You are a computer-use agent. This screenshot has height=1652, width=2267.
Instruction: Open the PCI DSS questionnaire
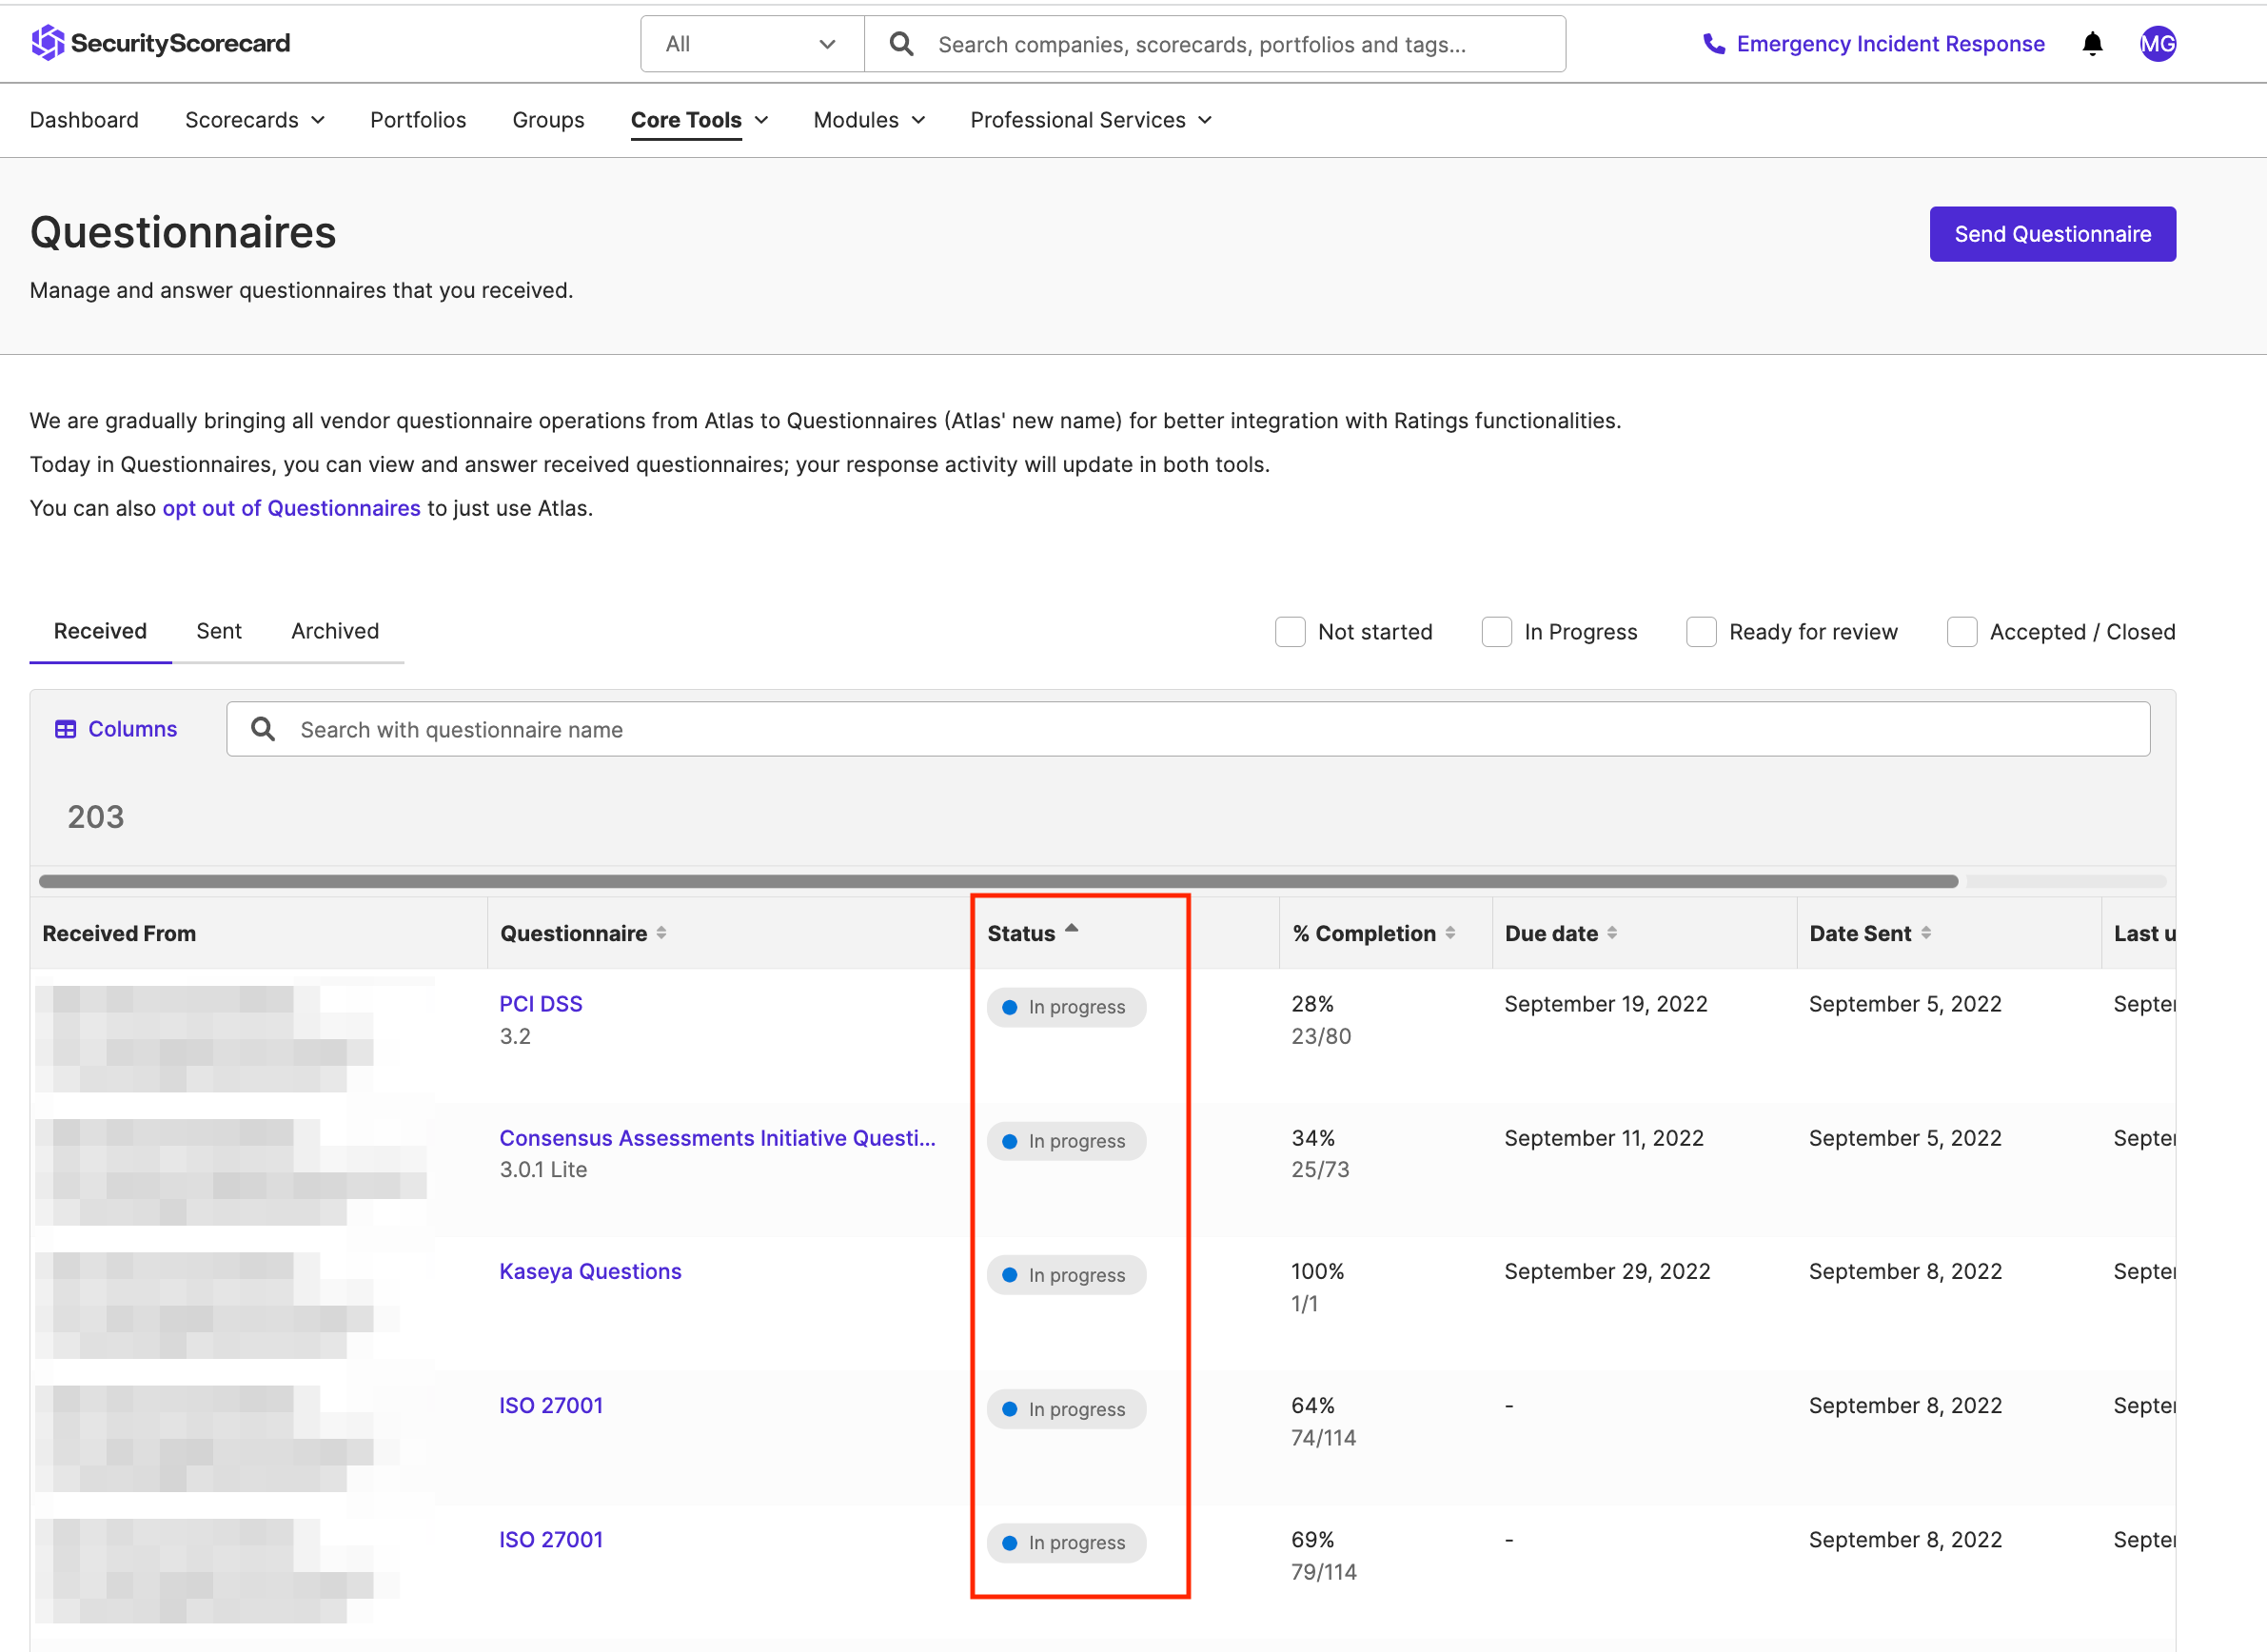pos(541,1004)
